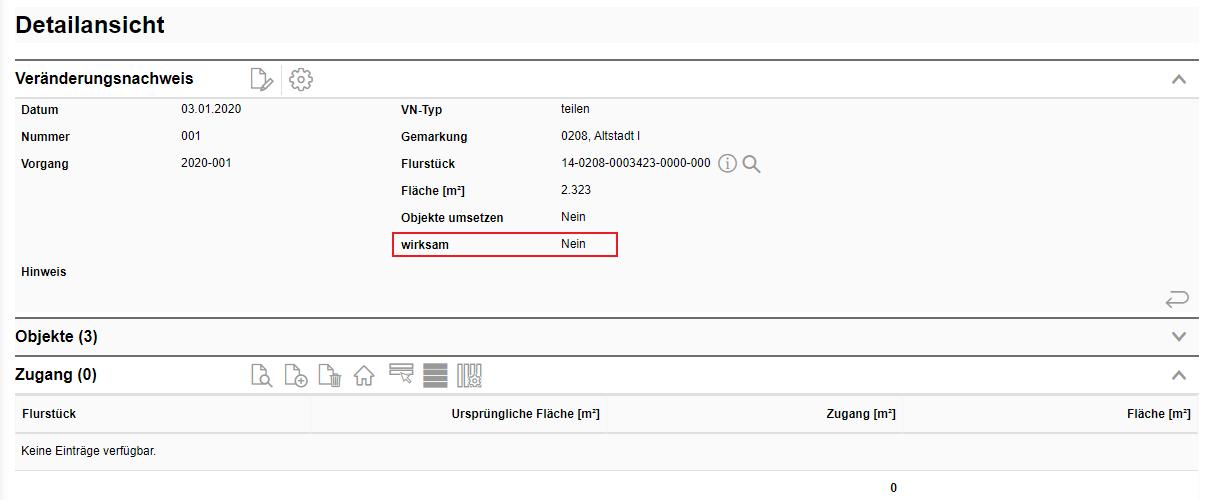Click the Zugang [m²] column header

coord(860,414)
